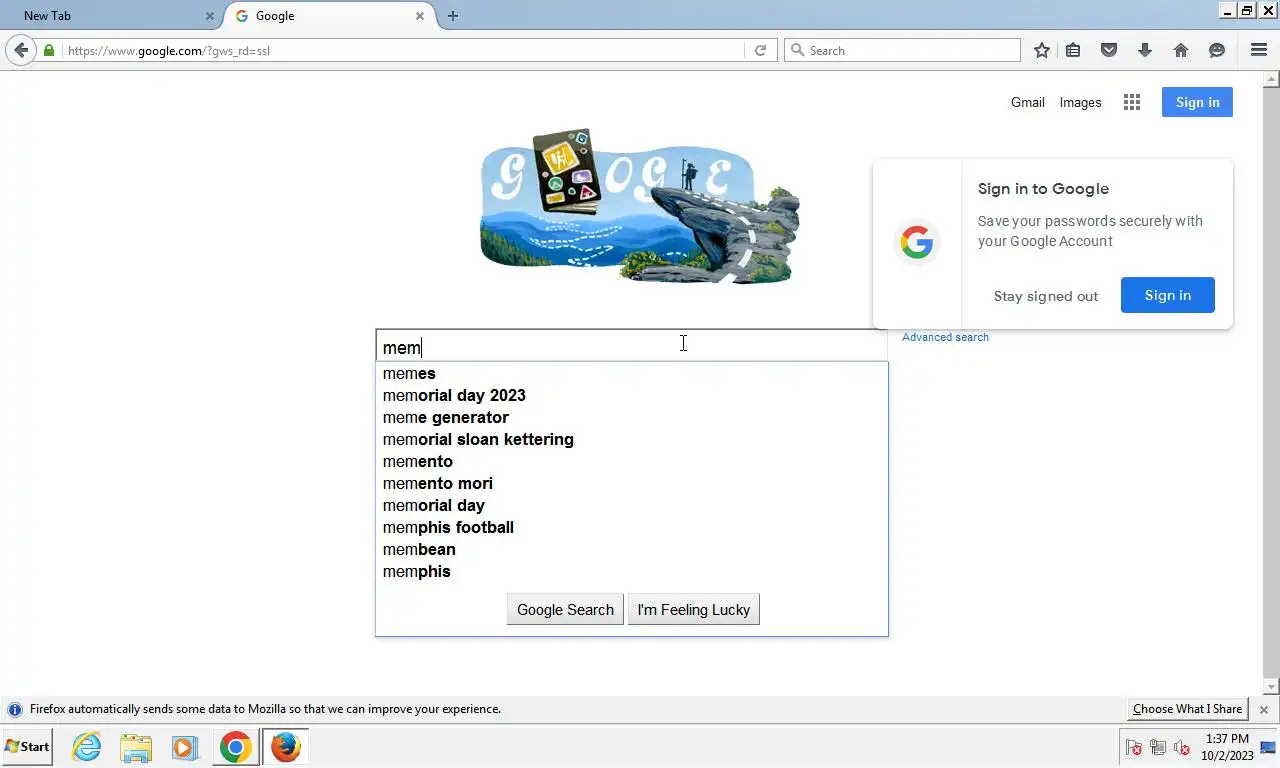The width and height of the screenshot is (1280, 768).
Task: Open the Google apps grid icon
Action: tap(1132, 102)
